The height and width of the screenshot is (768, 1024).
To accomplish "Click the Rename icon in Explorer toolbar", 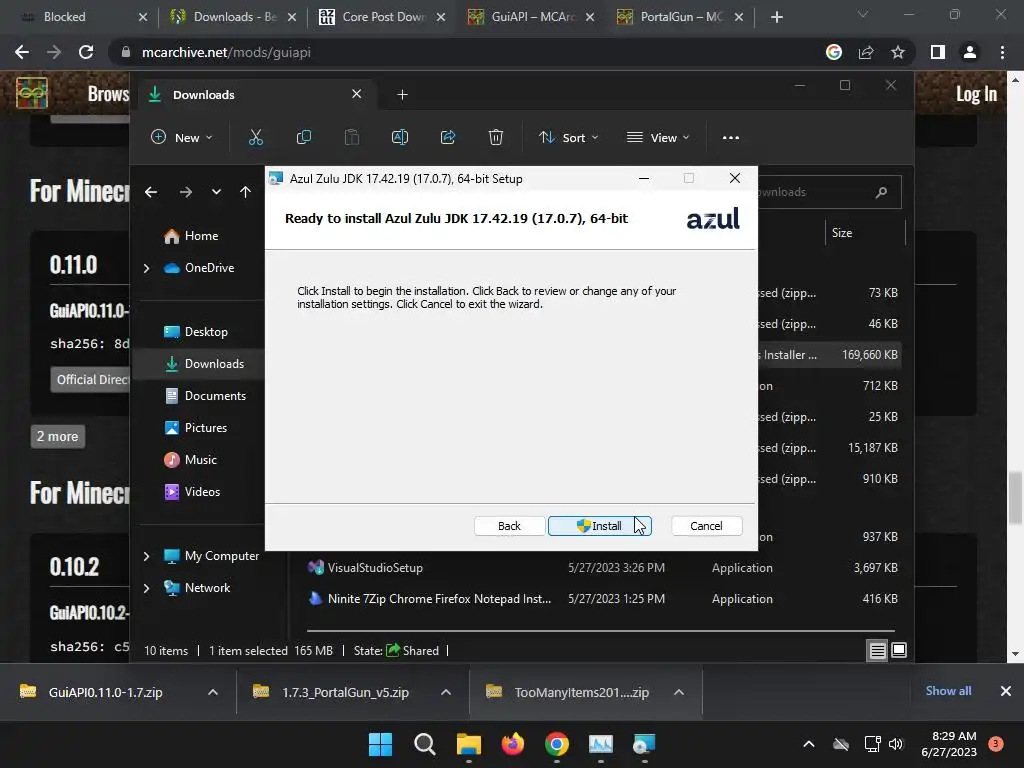I will point(400,137).
